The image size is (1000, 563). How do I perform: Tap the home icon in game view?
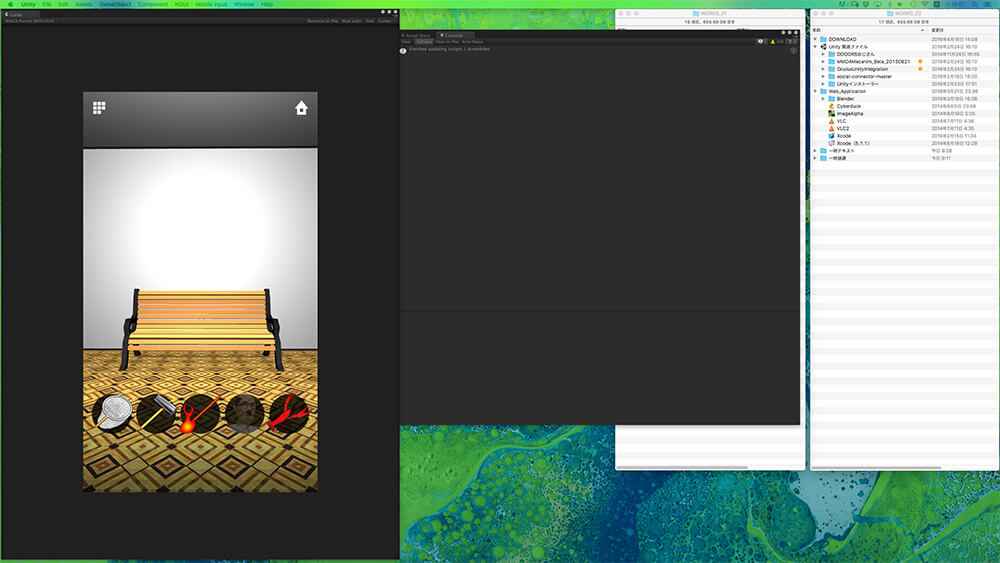pos(301,108)
